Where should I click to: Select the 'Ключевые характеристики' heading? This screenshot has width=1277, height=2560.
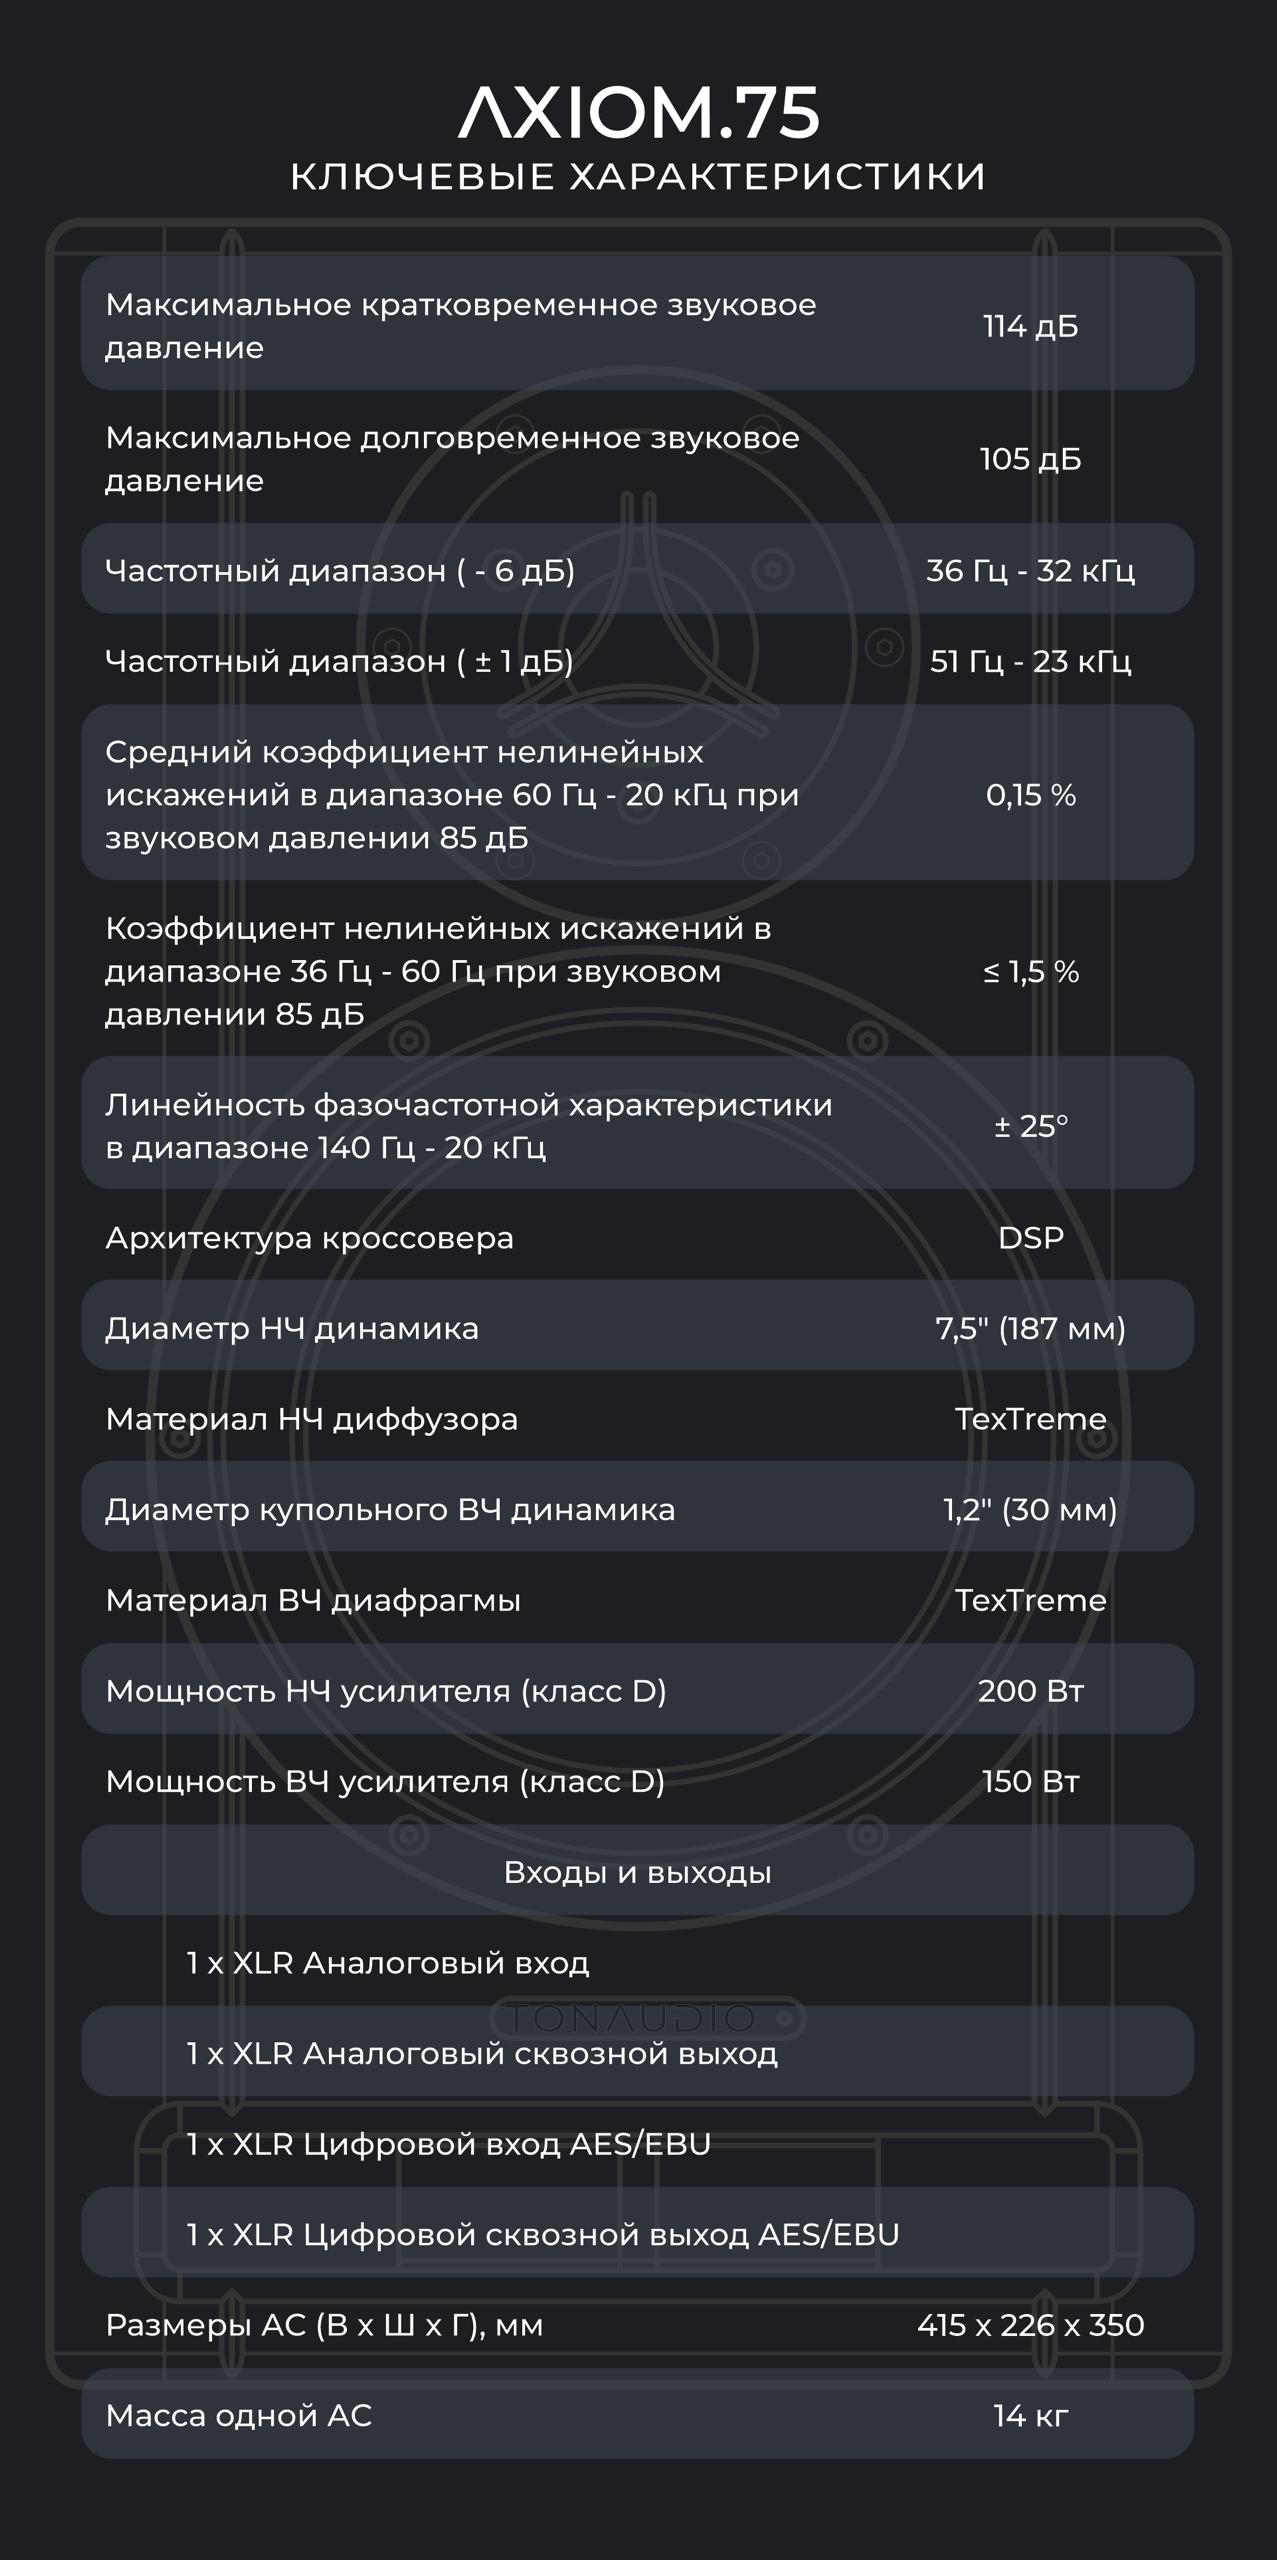[x=638, y=176]
